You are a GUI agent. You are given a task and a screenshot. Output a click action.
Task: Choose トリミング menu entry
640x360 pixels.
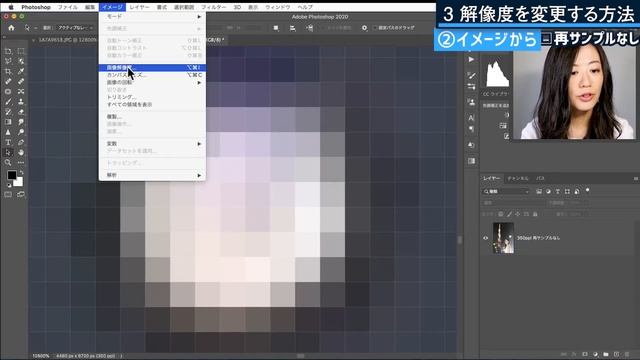(x=152, y=97)
